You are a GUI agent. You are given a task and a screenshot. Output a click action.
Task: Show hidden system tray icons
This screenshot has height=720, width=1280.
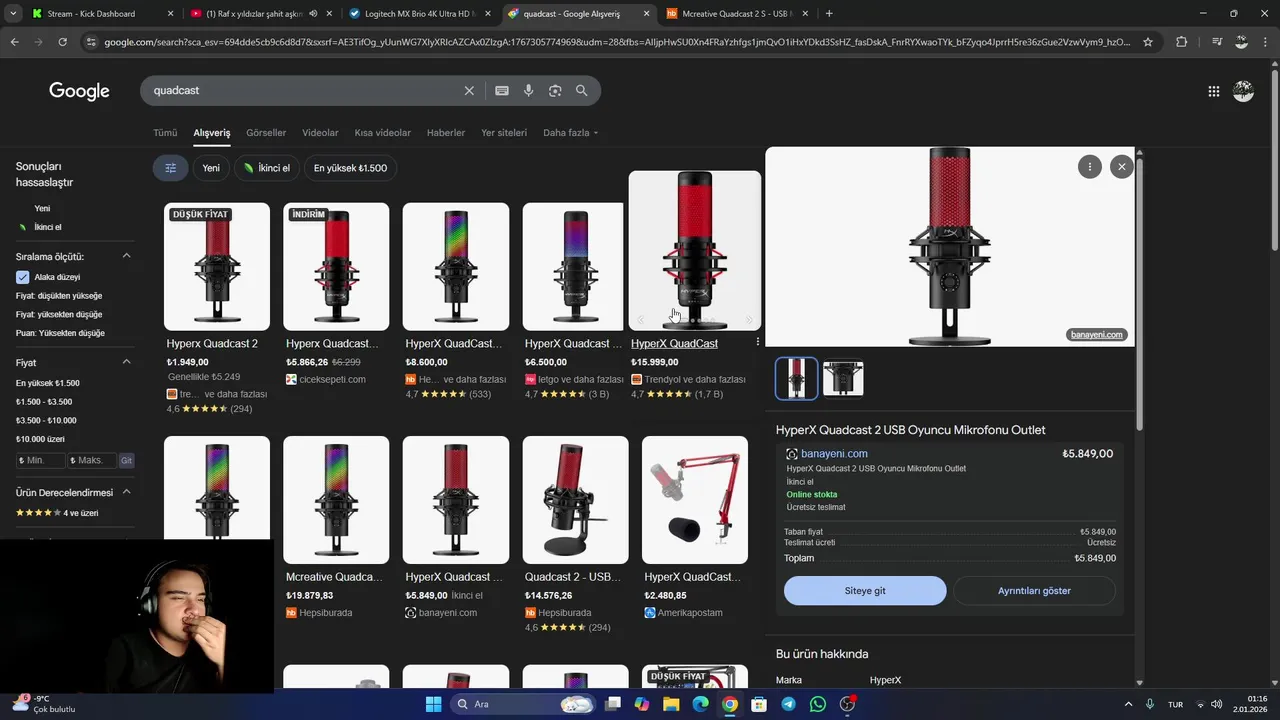tap(1129, 704)
